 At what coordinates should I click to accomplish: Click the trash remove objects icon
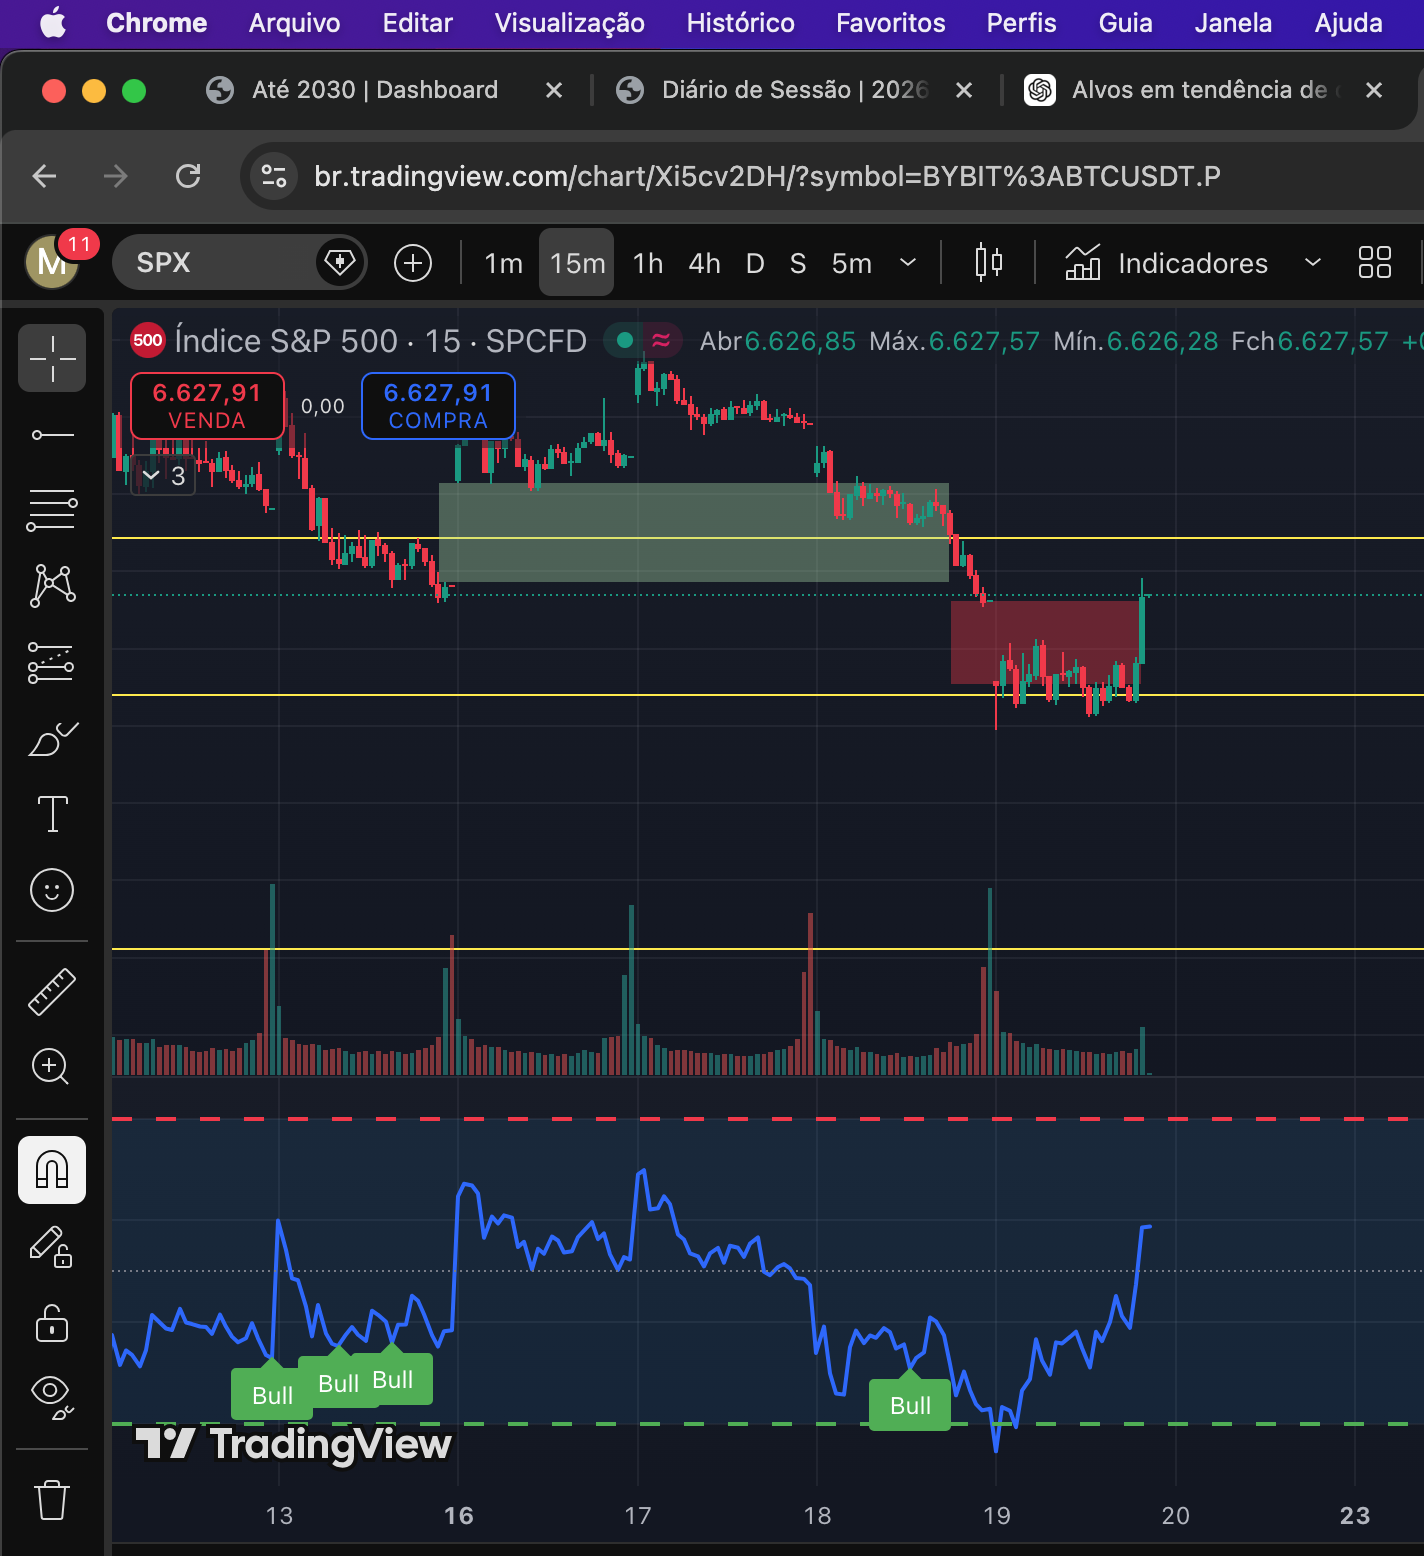tap(52, 1500)
